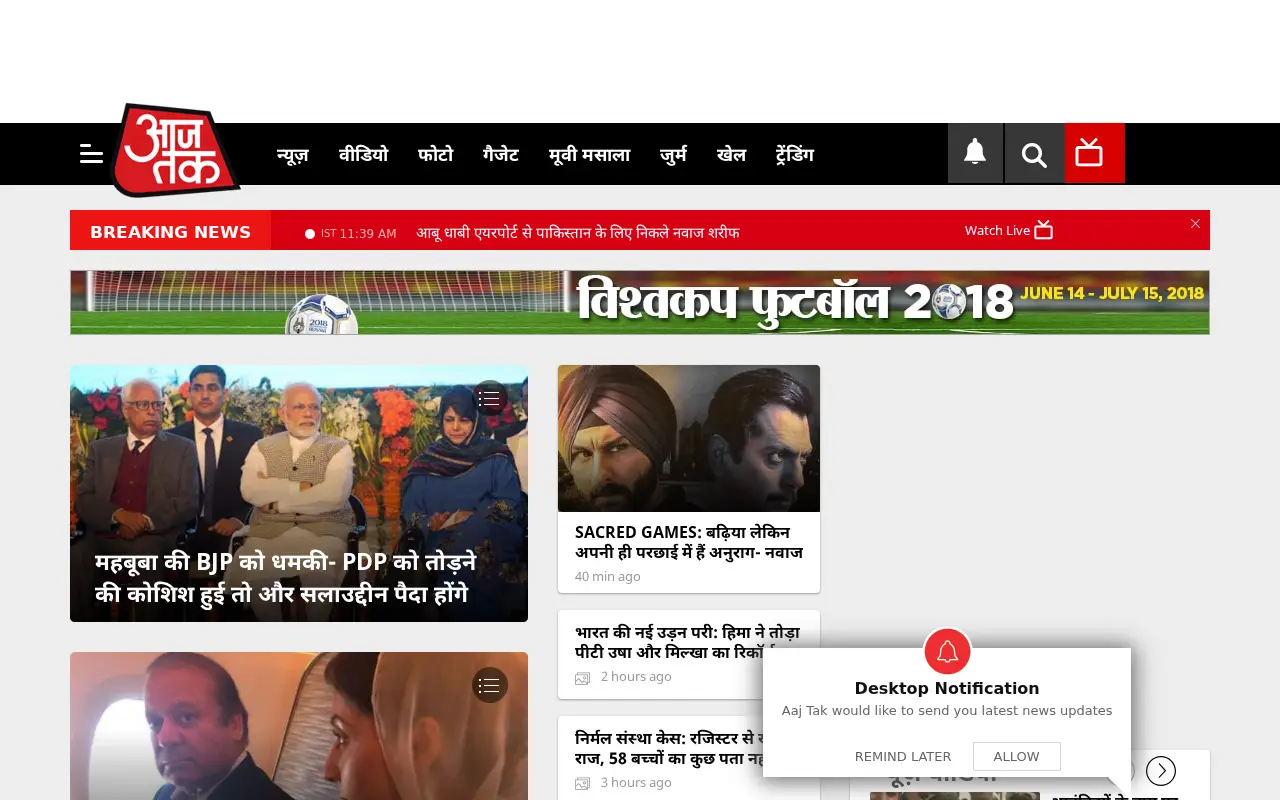Click the BREAKING NEWS label
This screenshot has height=800, width=1280.
click(x=170, y=231)
